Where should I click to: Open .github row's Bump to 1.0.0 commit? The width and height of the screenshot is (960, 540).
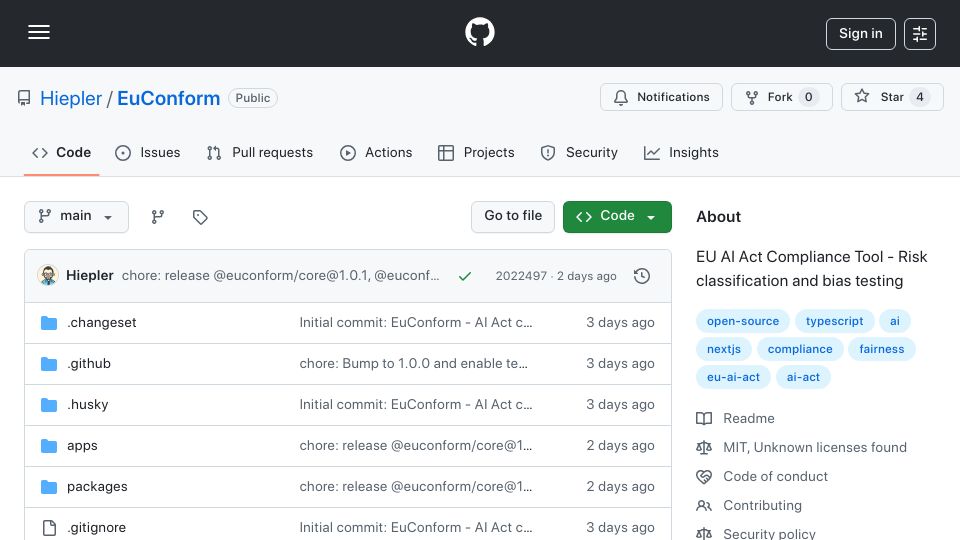[413, 364]
